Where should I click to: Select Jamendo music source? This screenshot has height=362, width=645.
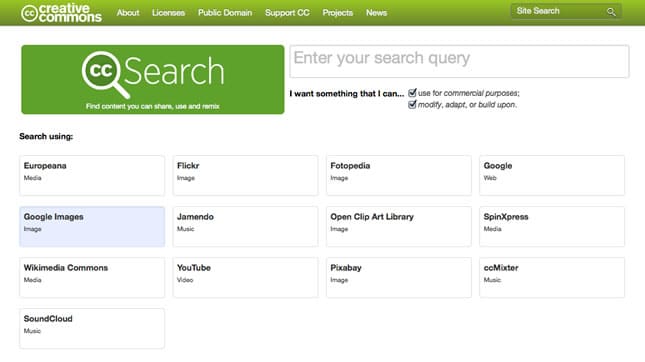click(x=245, y=226)
